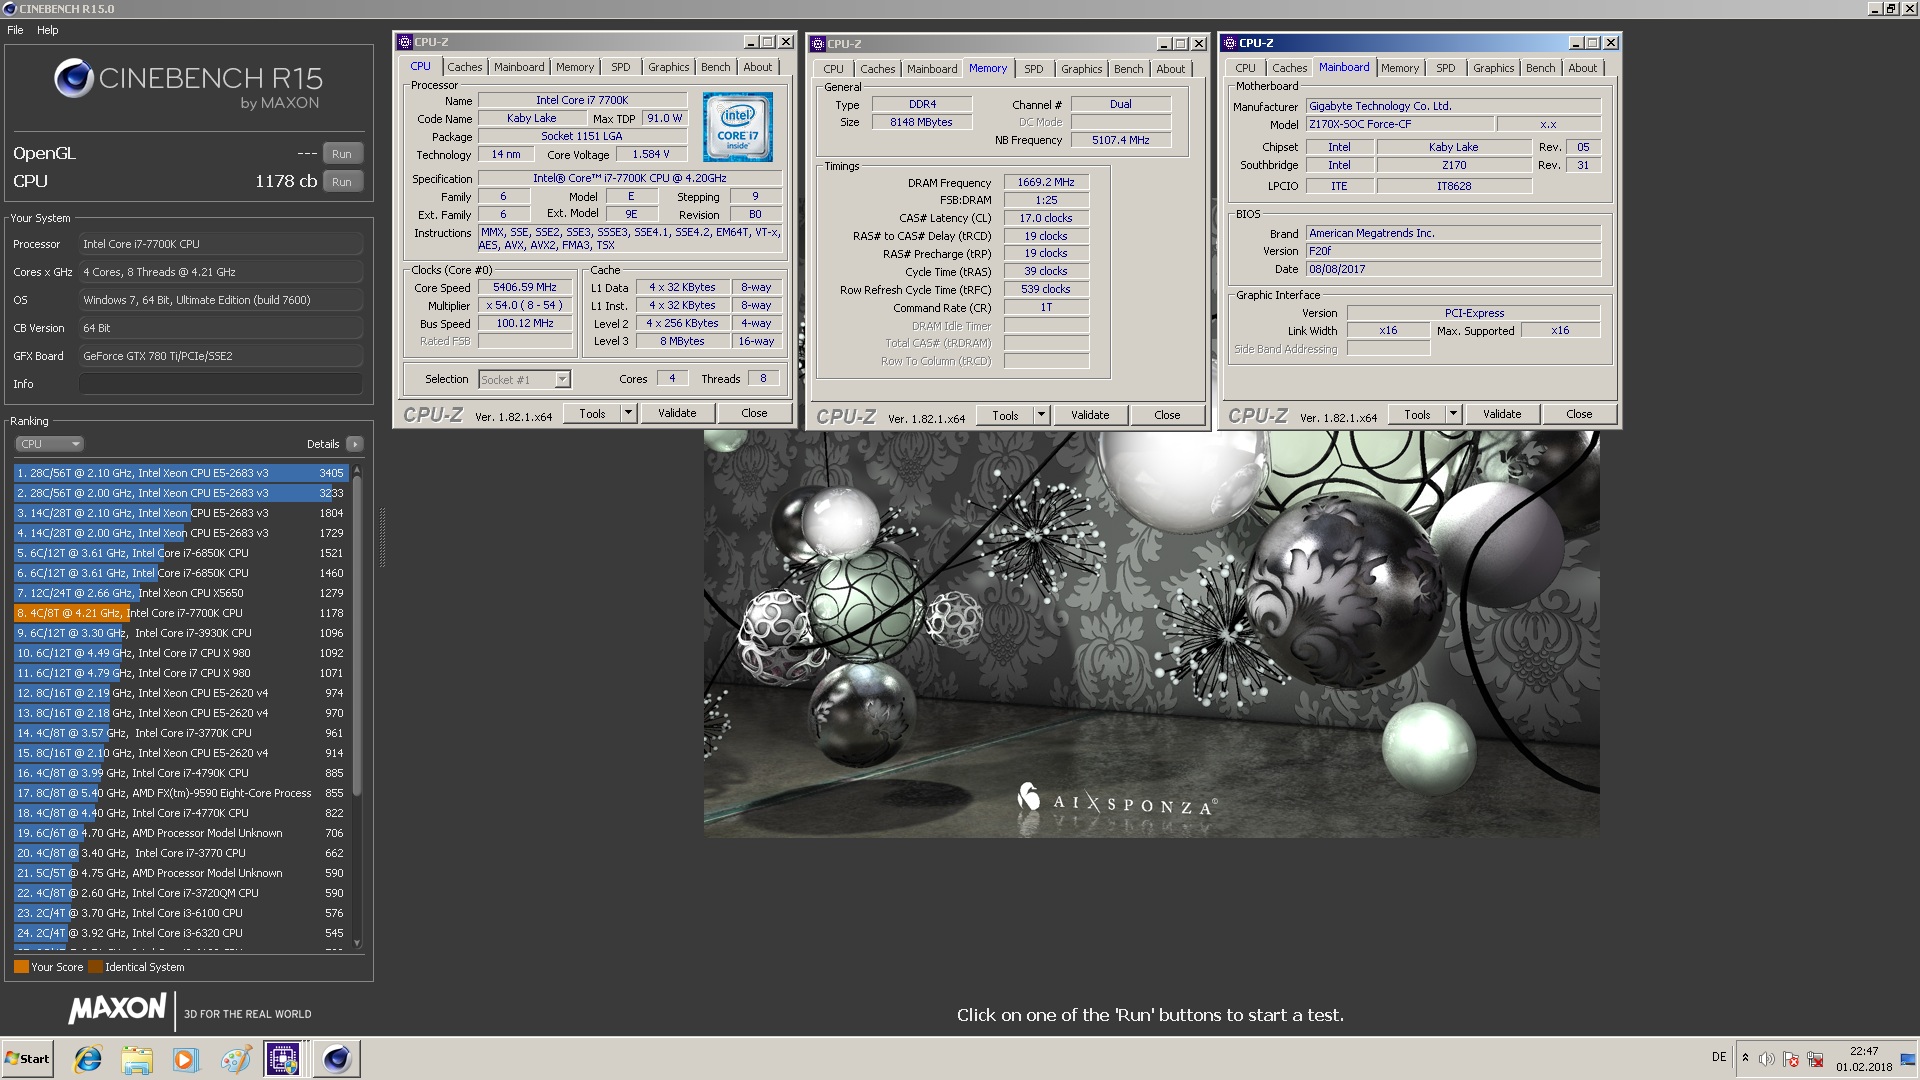Select ranking entry 8 Intel Core i7-7700K

coord(180,613)
